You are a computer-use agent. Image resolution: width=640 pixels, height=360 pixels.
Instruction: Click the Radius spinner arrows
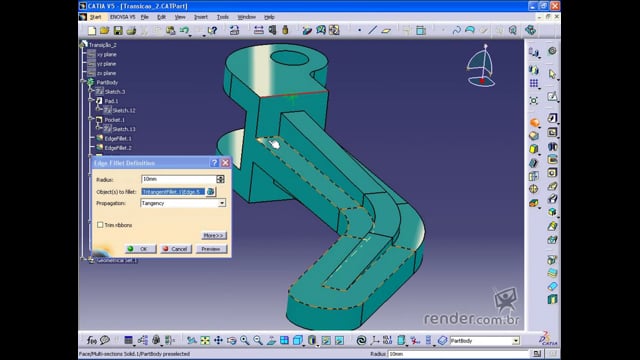220,179
